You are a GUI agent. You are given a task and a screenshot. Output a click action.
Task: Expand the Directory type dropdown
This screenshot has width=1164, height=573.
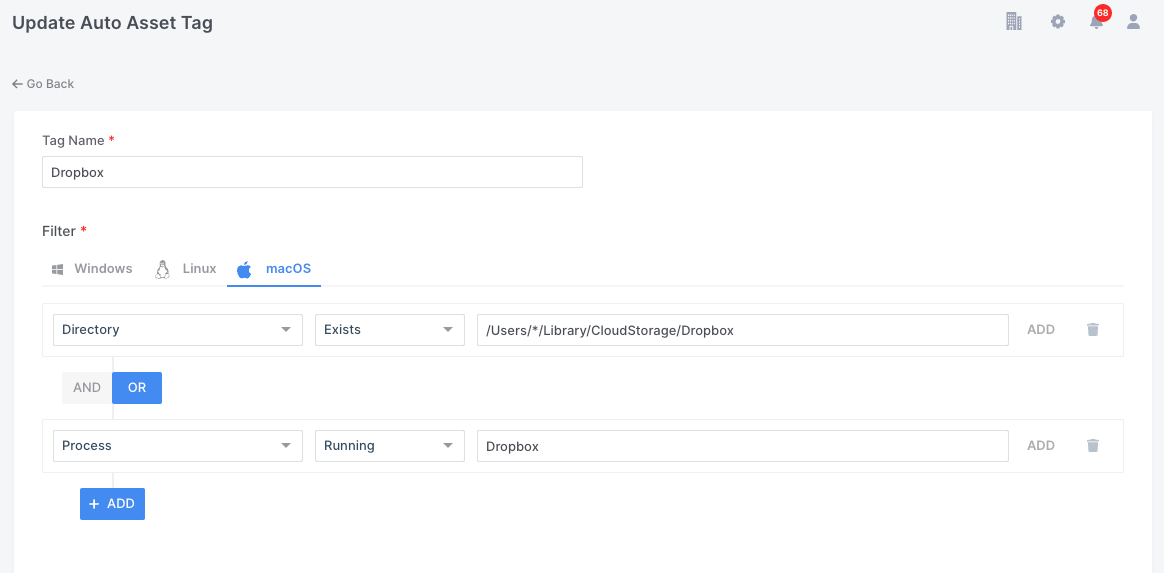[177, 330]
